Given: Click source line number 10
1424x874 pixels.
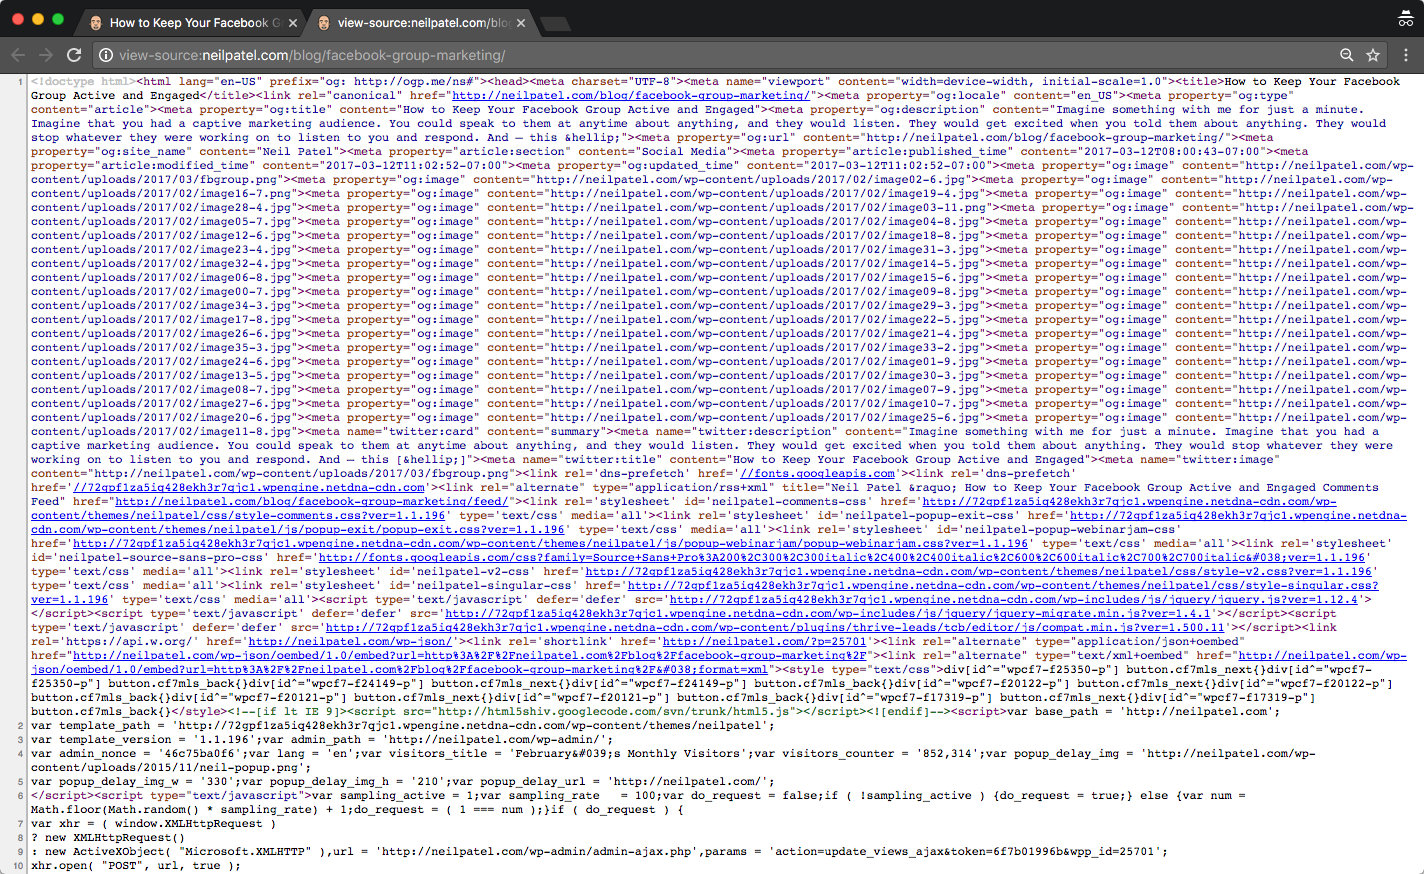Looking at the screenshot, I should 18,866.
